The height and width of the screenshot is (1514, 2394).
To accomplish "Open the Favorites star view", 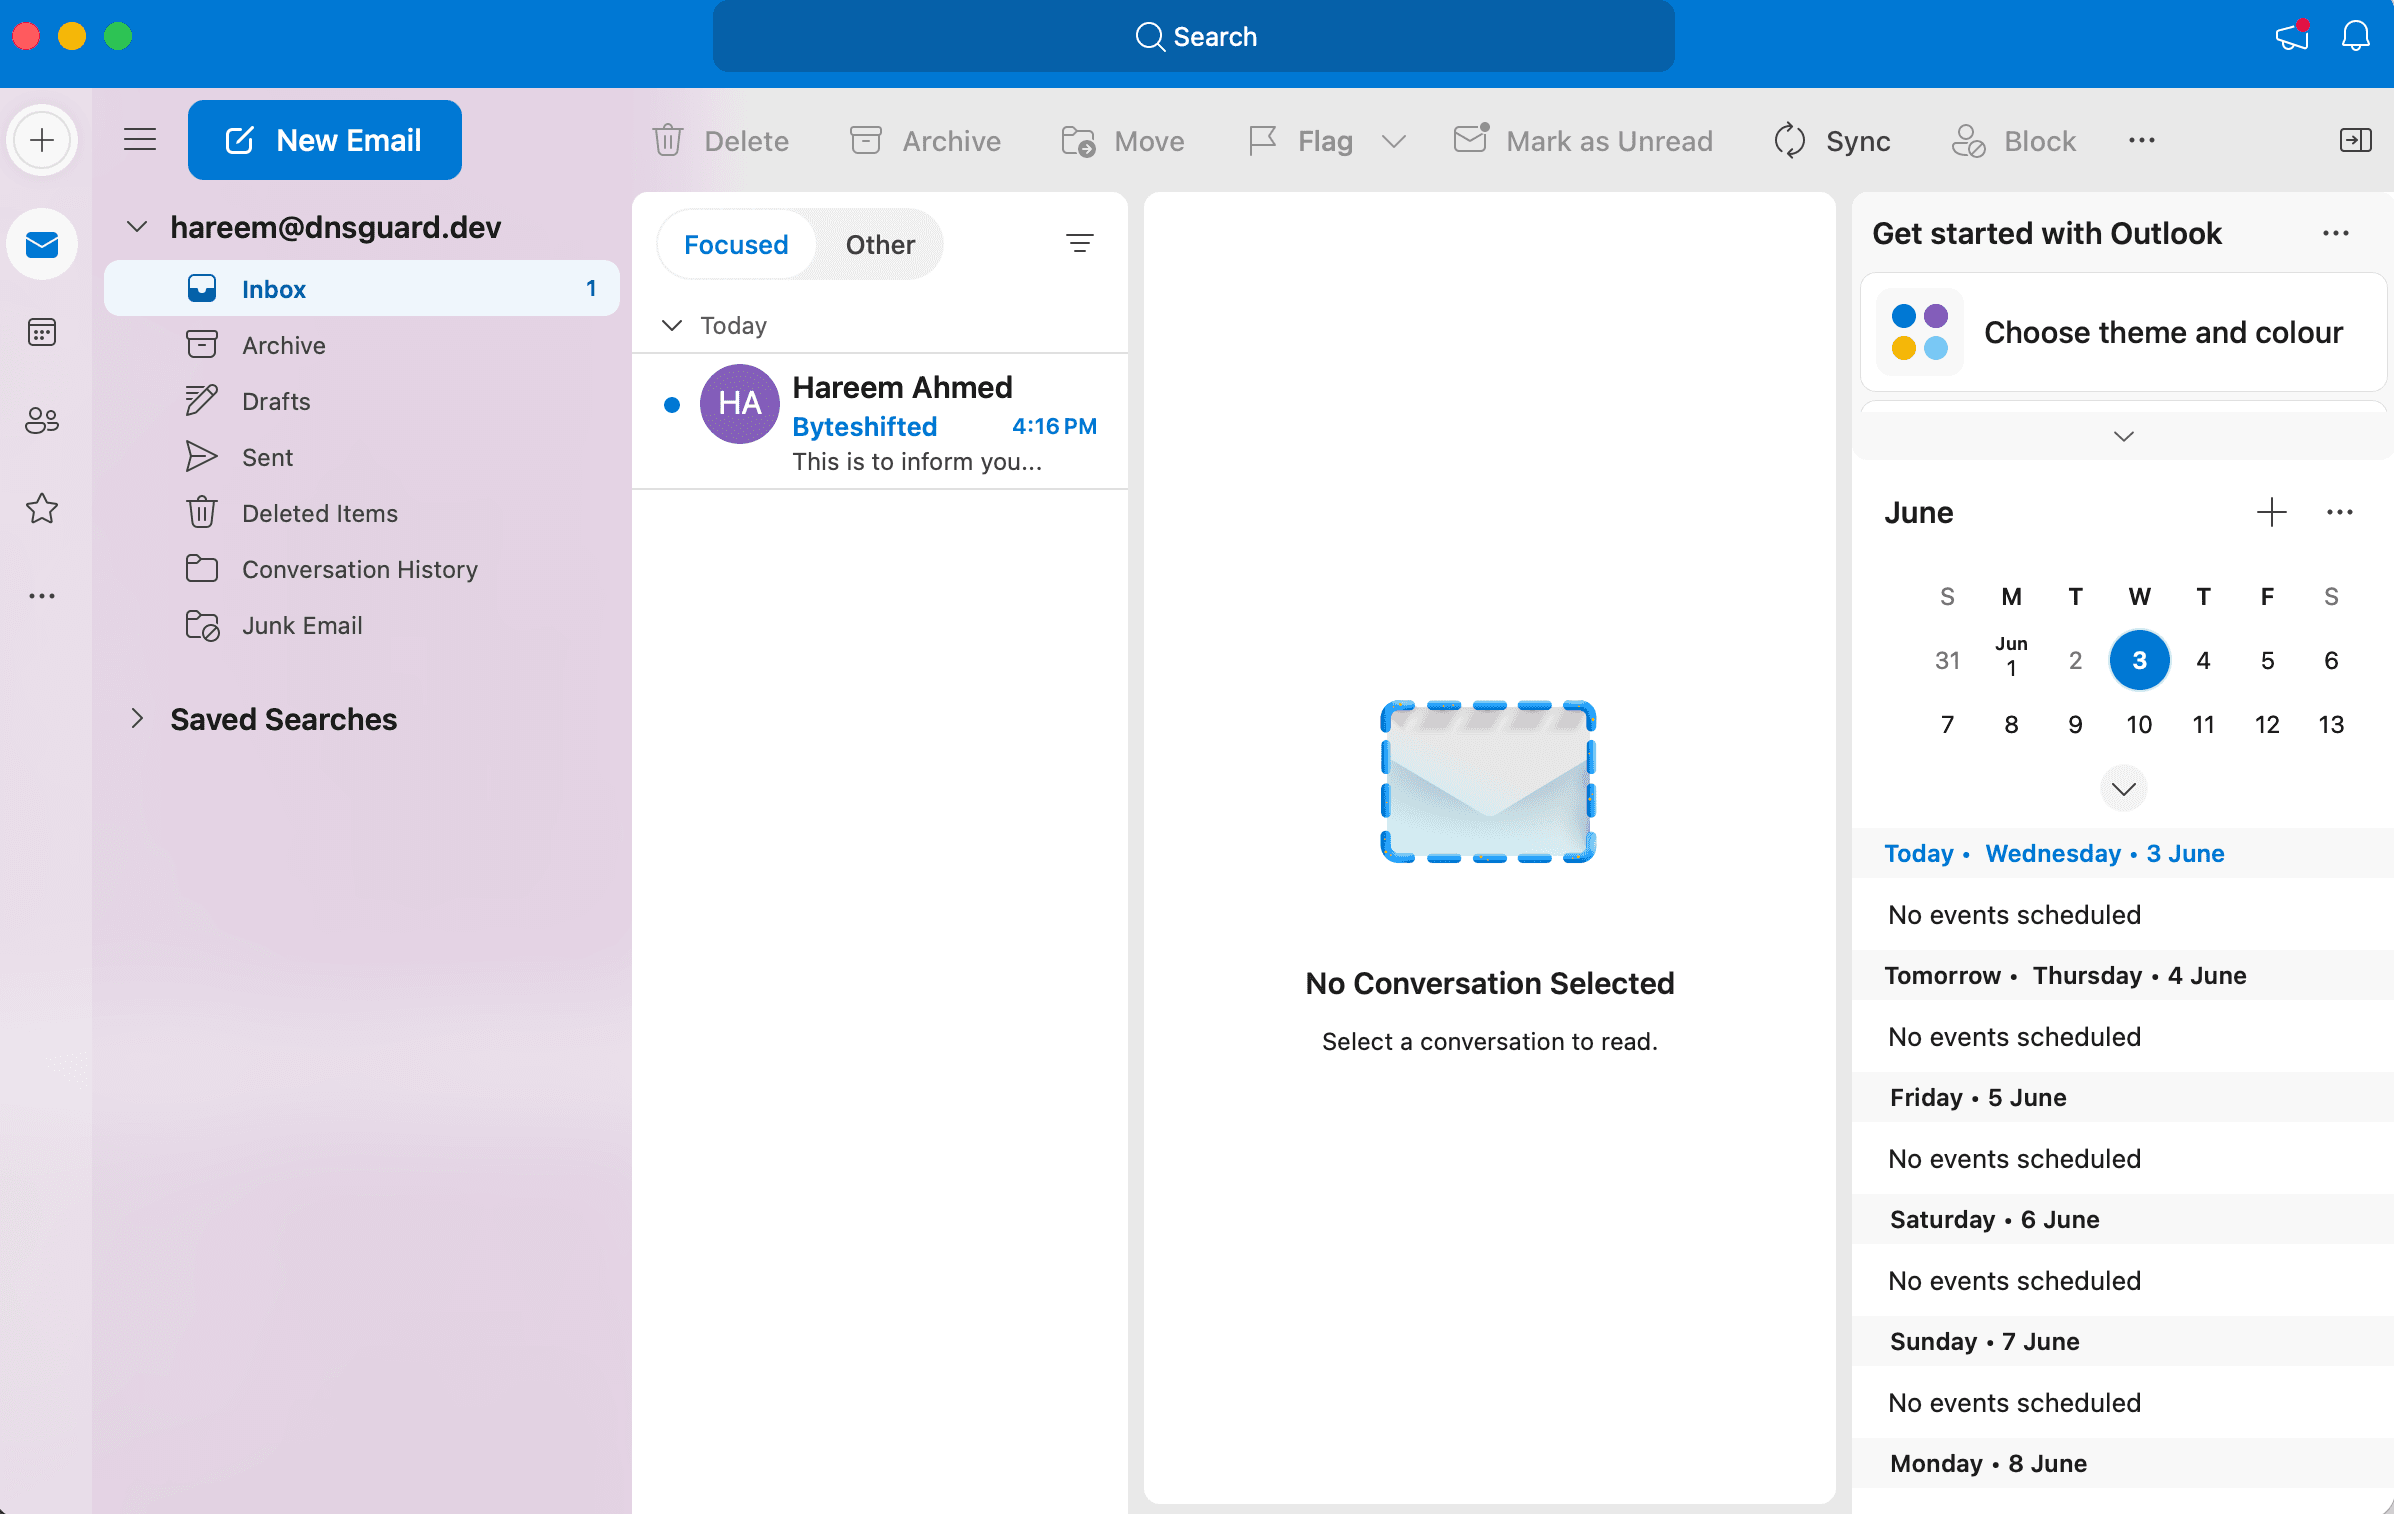I will 42,508.
